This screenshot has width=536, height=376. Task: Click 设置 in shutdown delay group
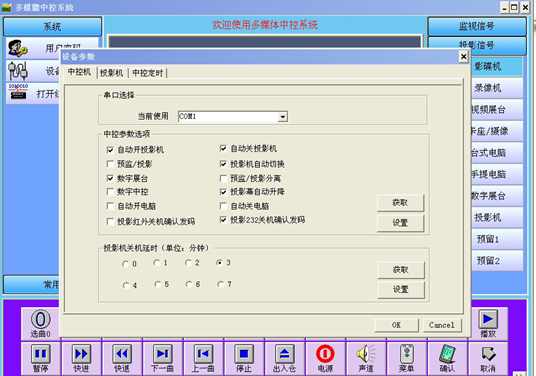401,290
